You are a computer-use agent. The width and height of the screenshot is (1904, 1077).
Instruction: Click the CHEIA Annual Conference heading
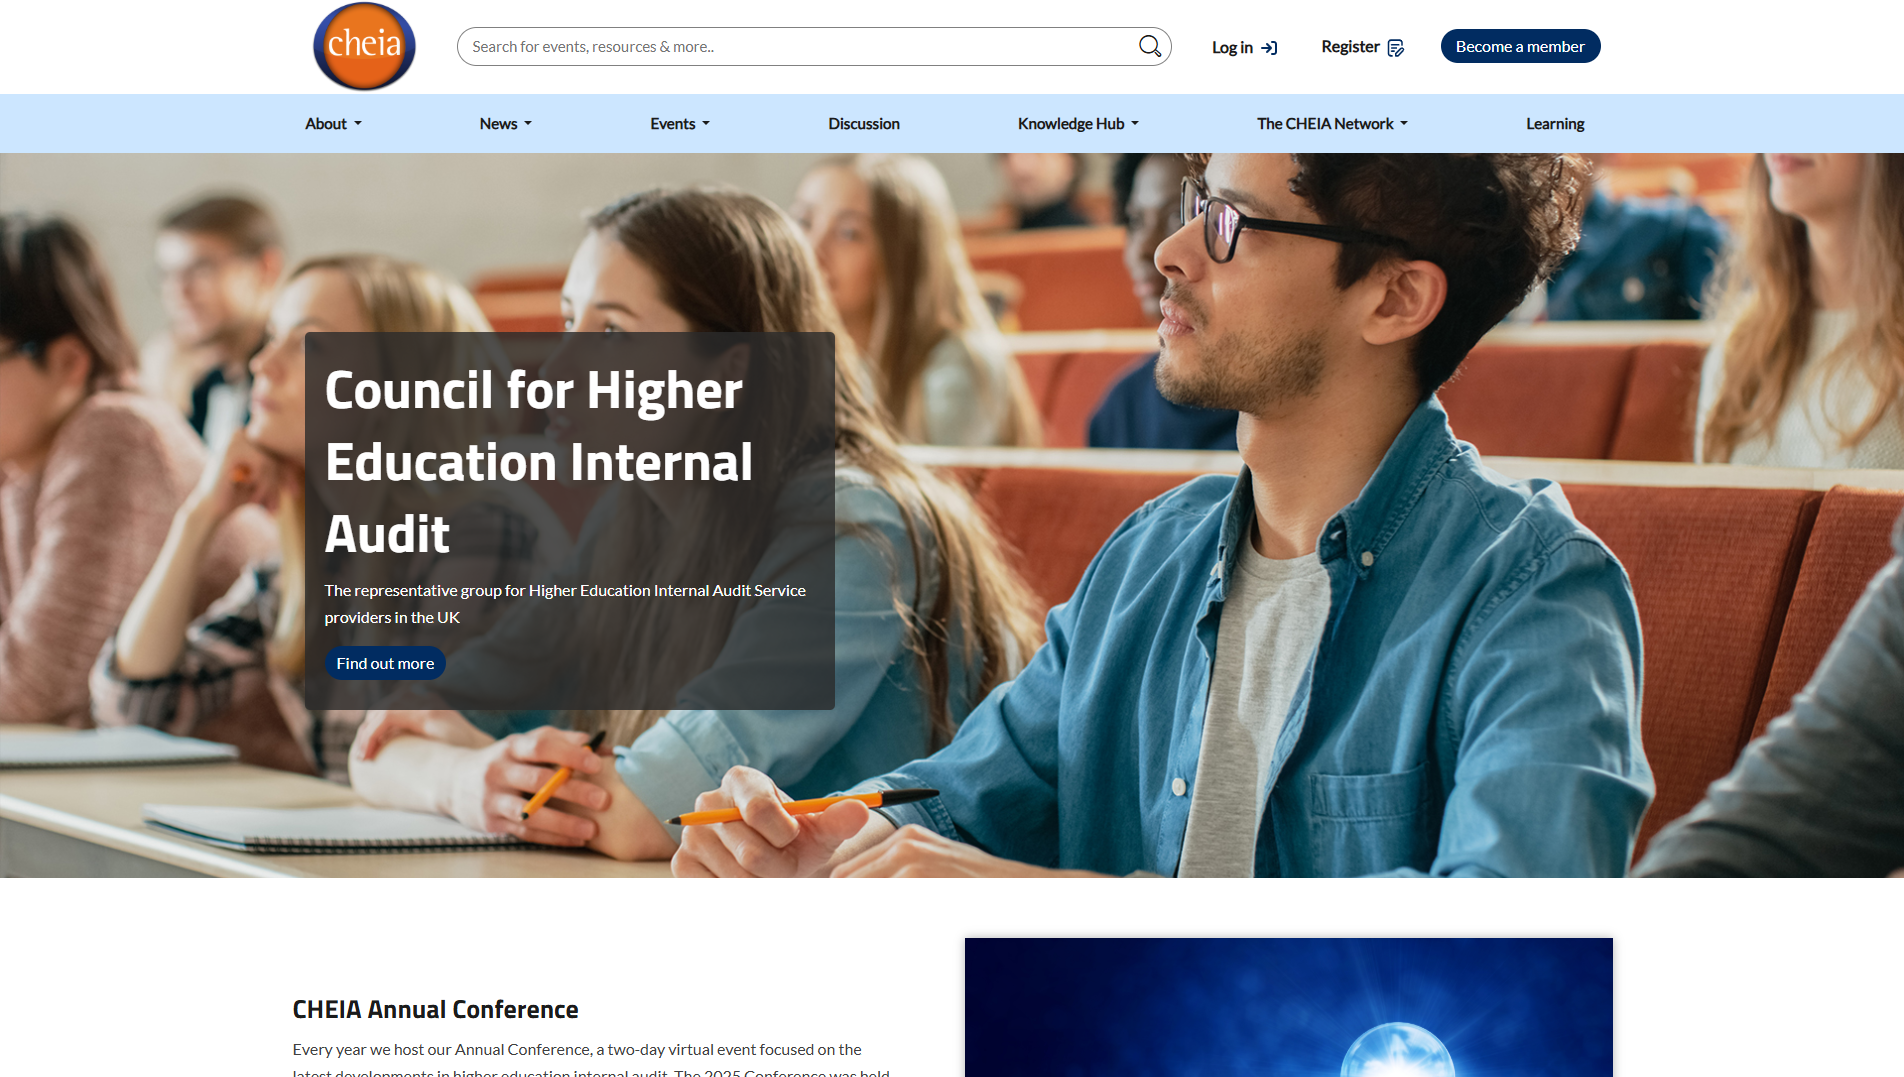click(435, 1010)
